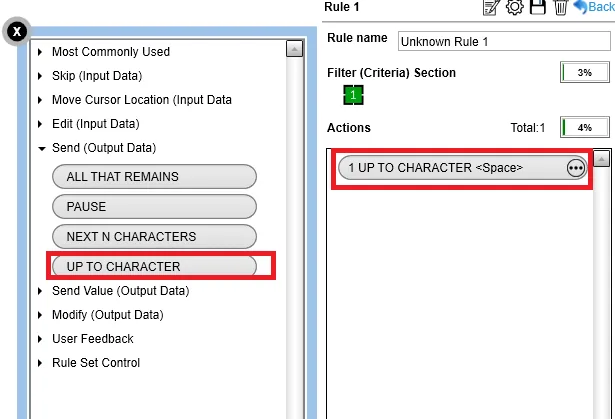Choose the NEXT N CHARACTERS action
This screenshot has height=419, width=615.
click(155, 237)
